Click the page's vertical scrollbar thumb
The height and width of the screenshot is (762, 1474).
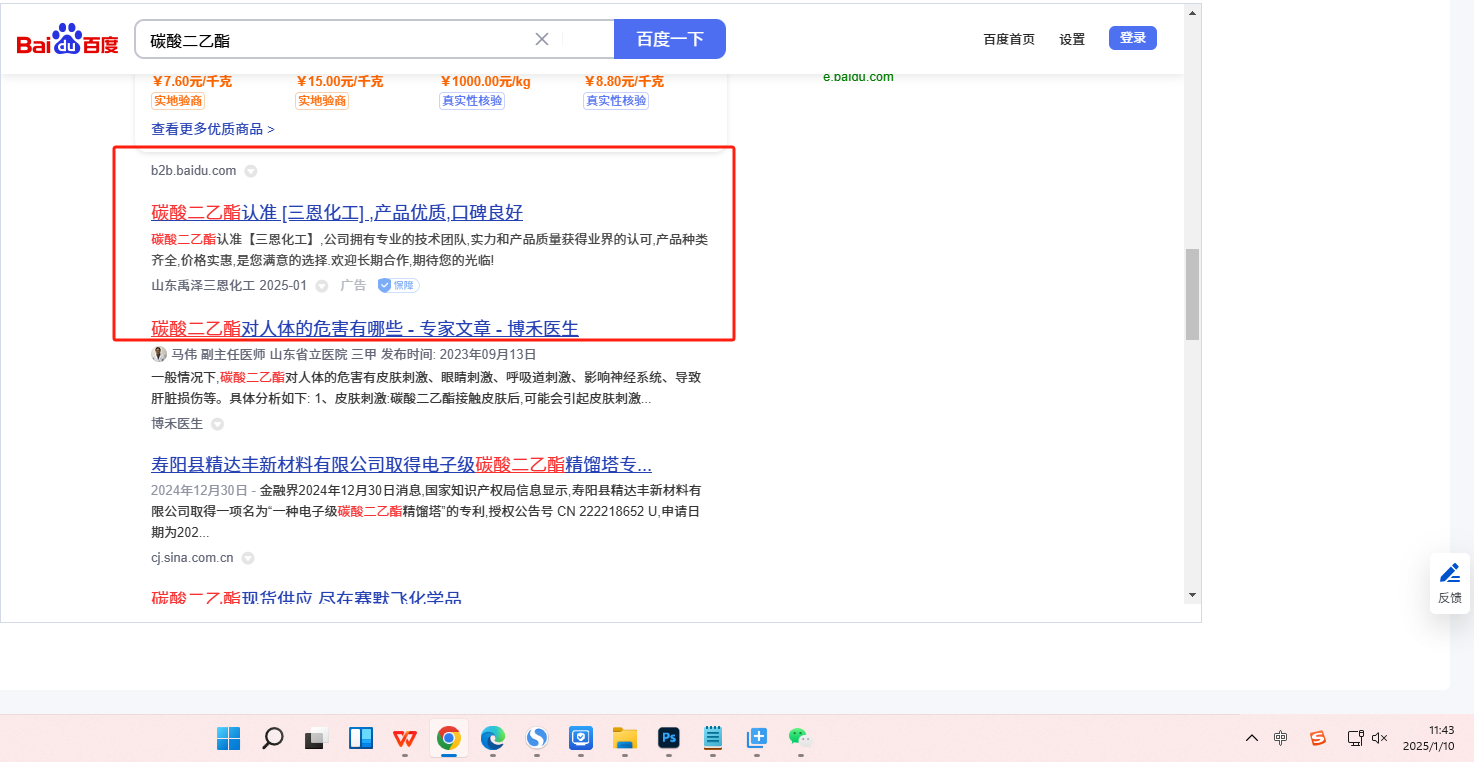tap(1191, 294)
